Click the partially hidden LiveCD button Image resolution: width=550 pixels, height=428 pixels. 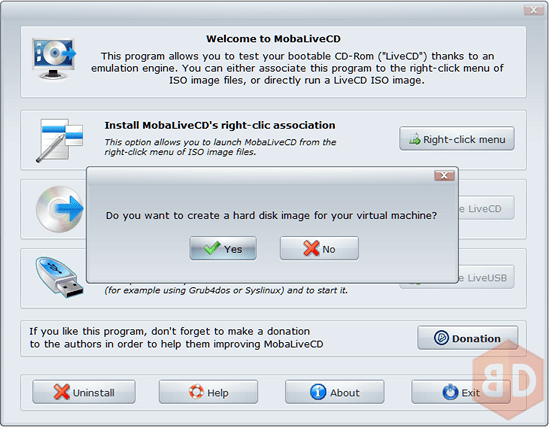coord(487,208)
